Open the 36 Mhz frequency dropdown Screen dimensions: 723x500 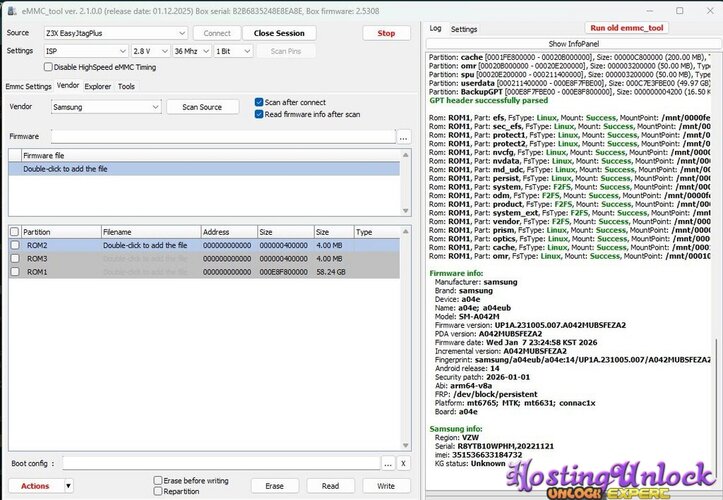click(x=191, y=50)
